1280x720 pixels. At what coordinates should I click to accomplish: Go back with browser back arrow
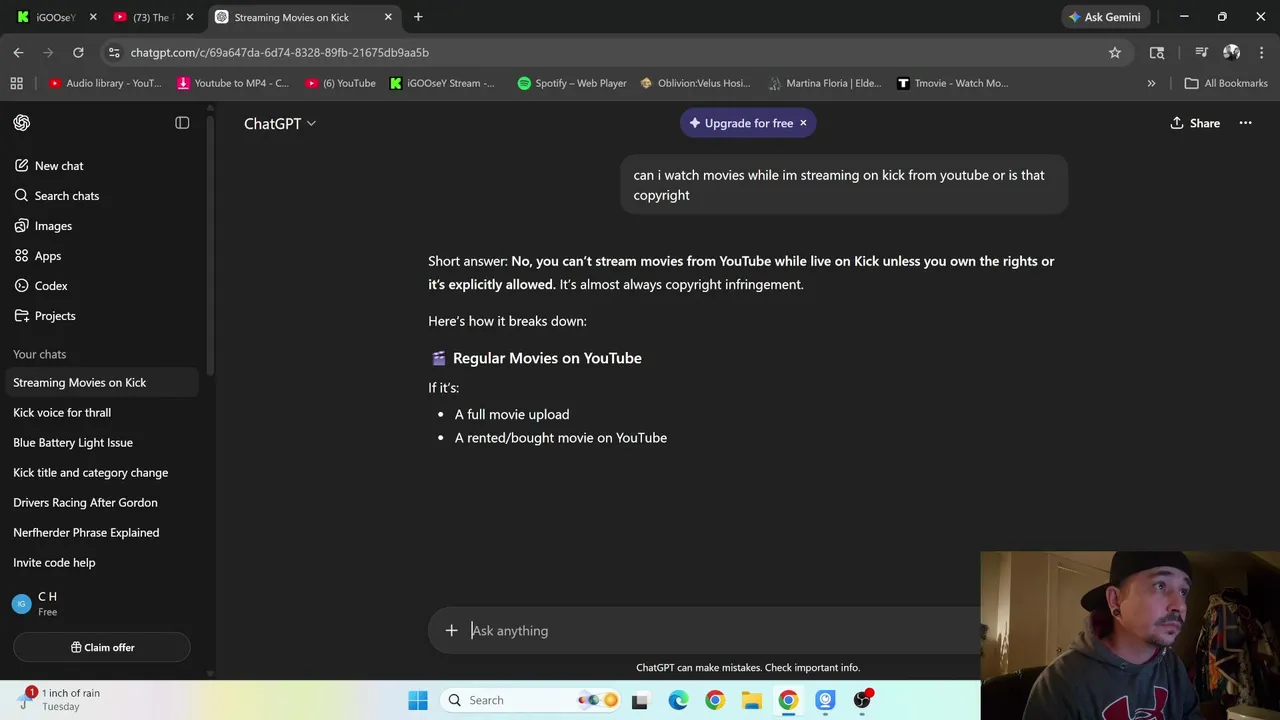pos(18,52)
